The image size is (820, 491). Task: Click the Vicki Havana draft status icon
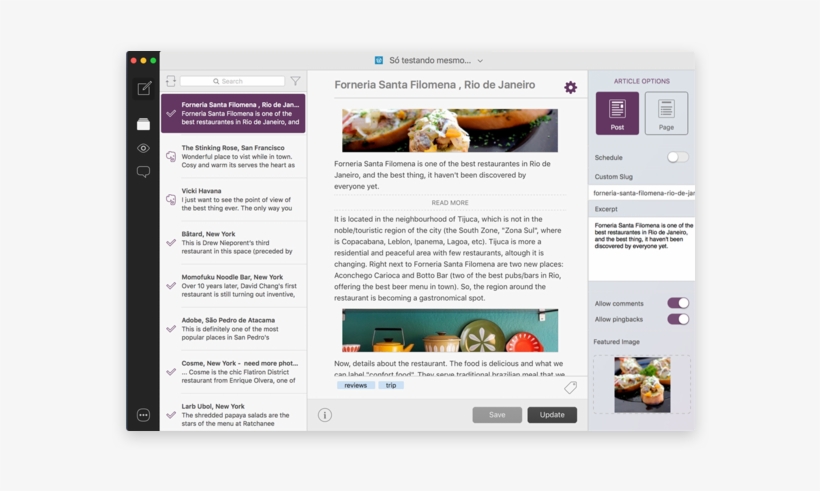click(x=171, y=200)
